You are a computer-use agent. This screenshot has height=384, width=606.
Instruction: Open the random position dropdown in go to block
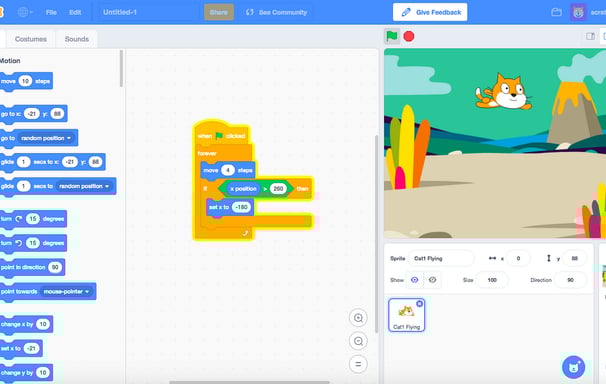coord(46,138)
